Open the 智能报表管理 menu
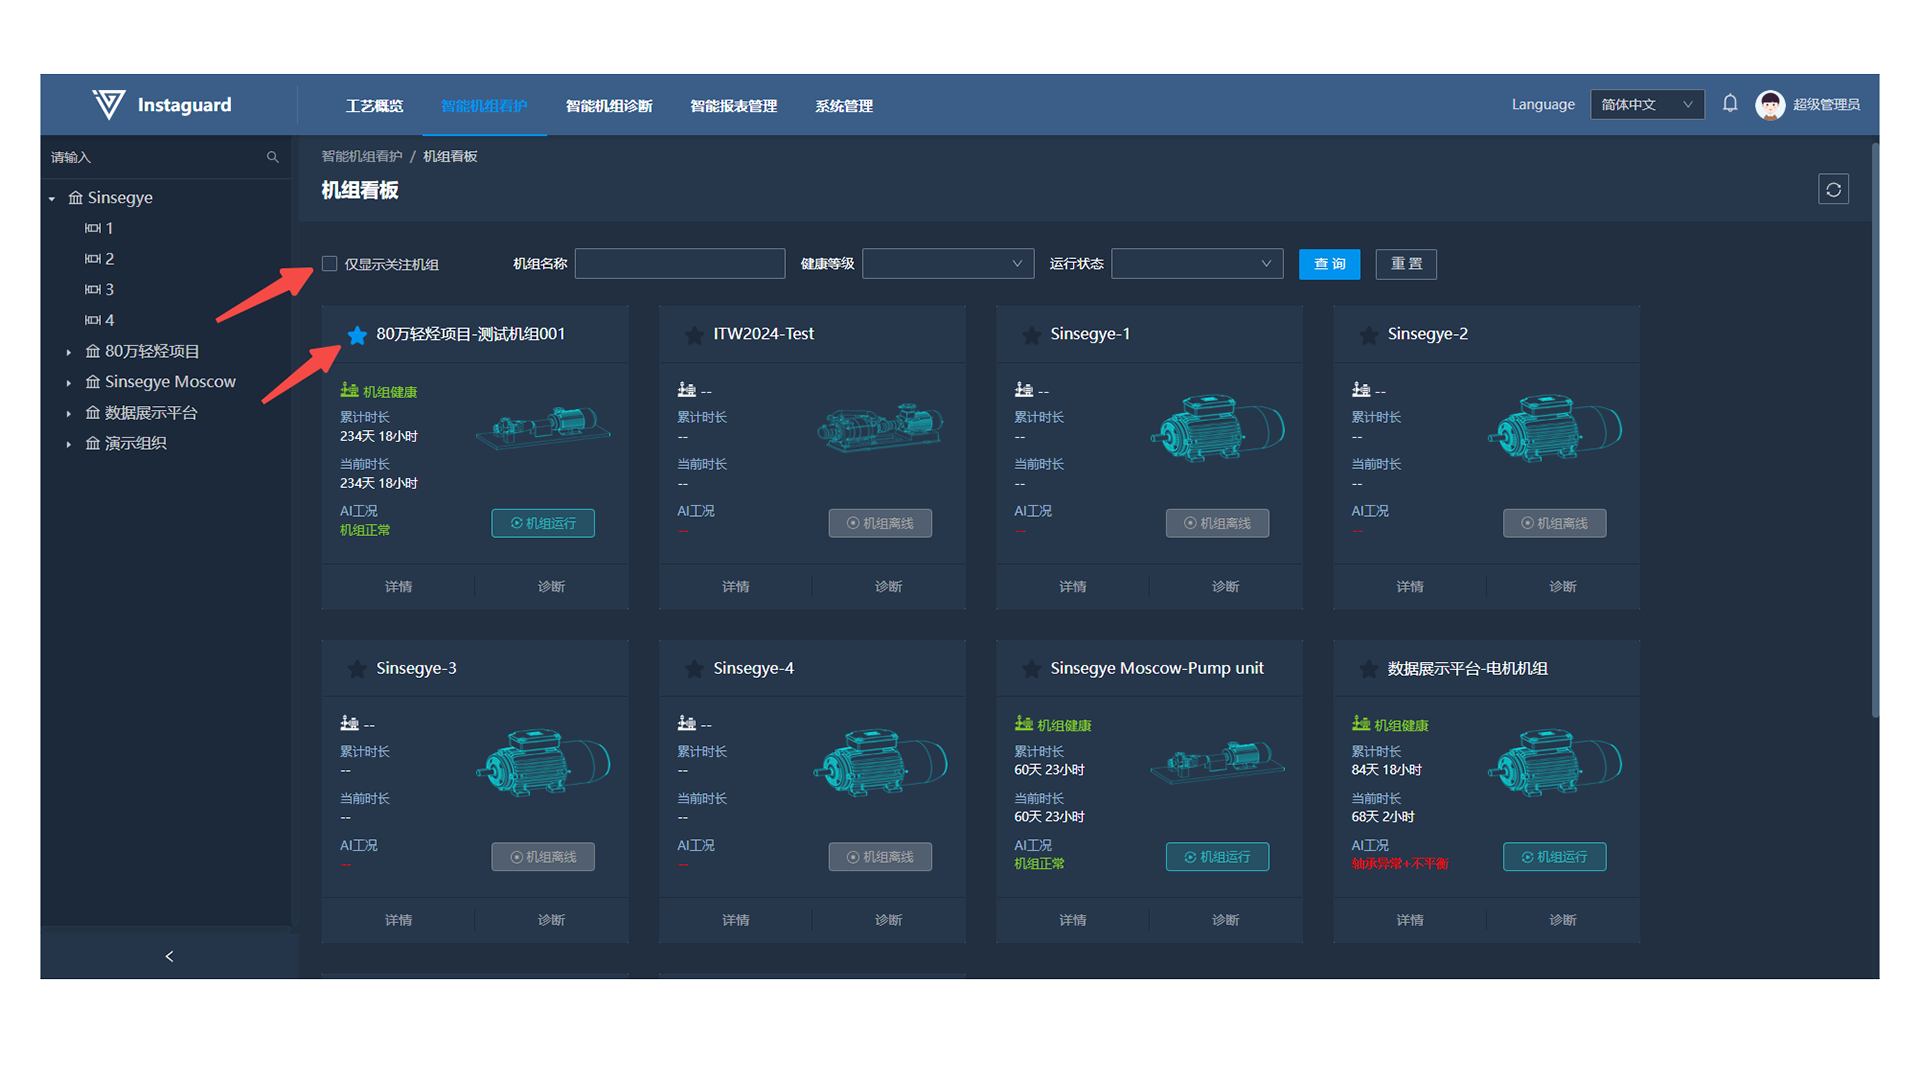Screen dimensions: 1920x1080 734,106
